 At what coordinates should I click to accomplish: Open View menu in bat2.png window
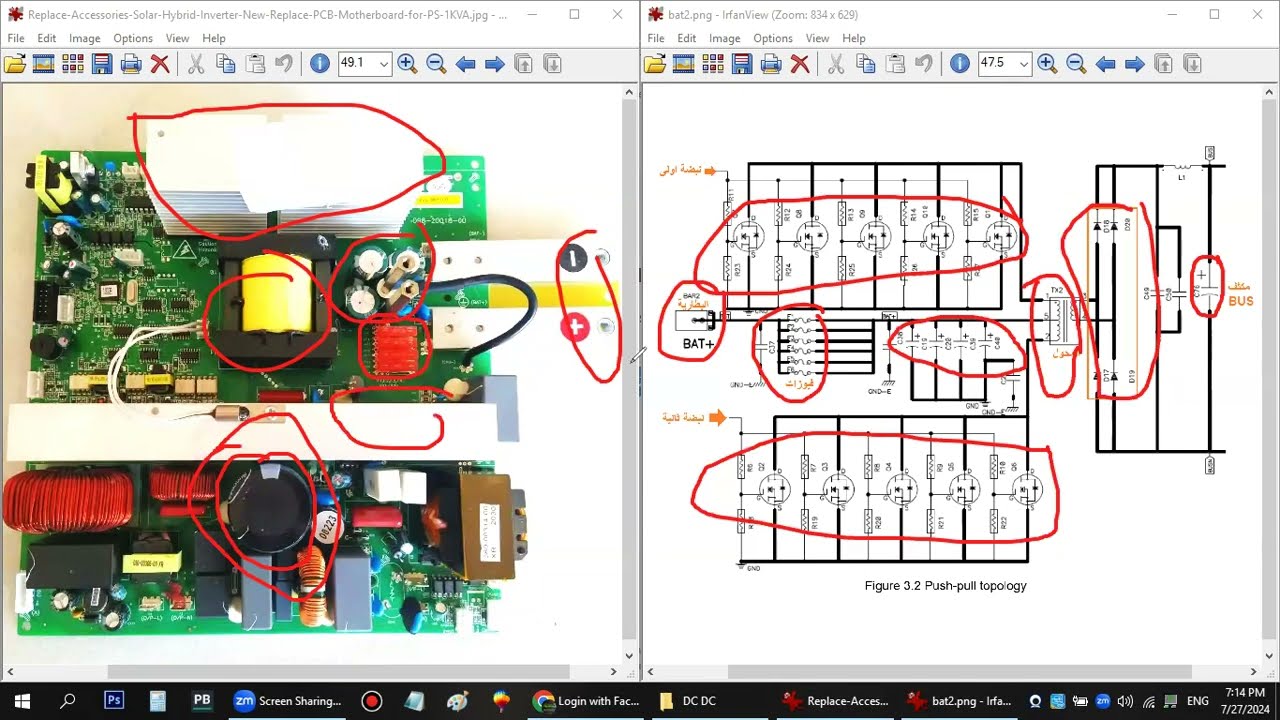pos(817,38)
